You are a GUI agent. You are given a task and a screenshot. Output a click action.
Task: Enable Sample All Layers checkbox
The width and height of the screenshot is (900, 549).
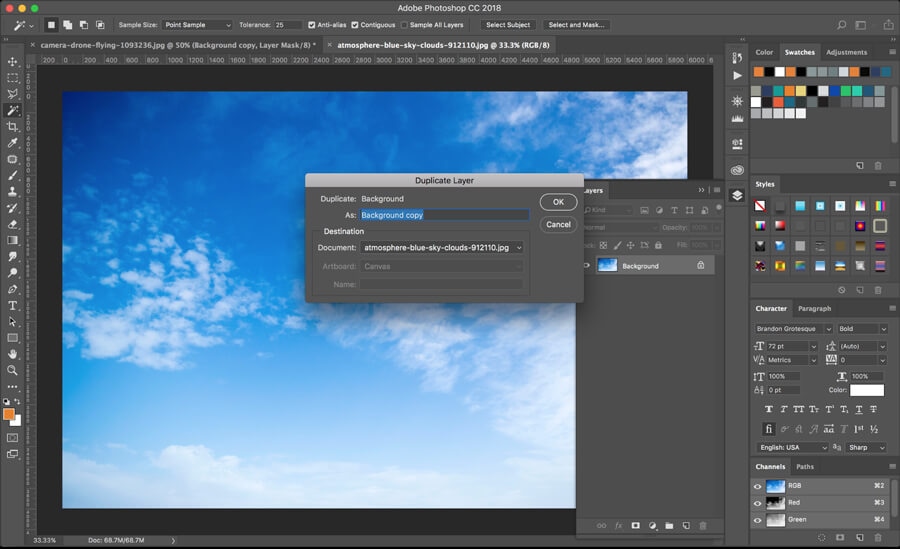coord(404,25)
